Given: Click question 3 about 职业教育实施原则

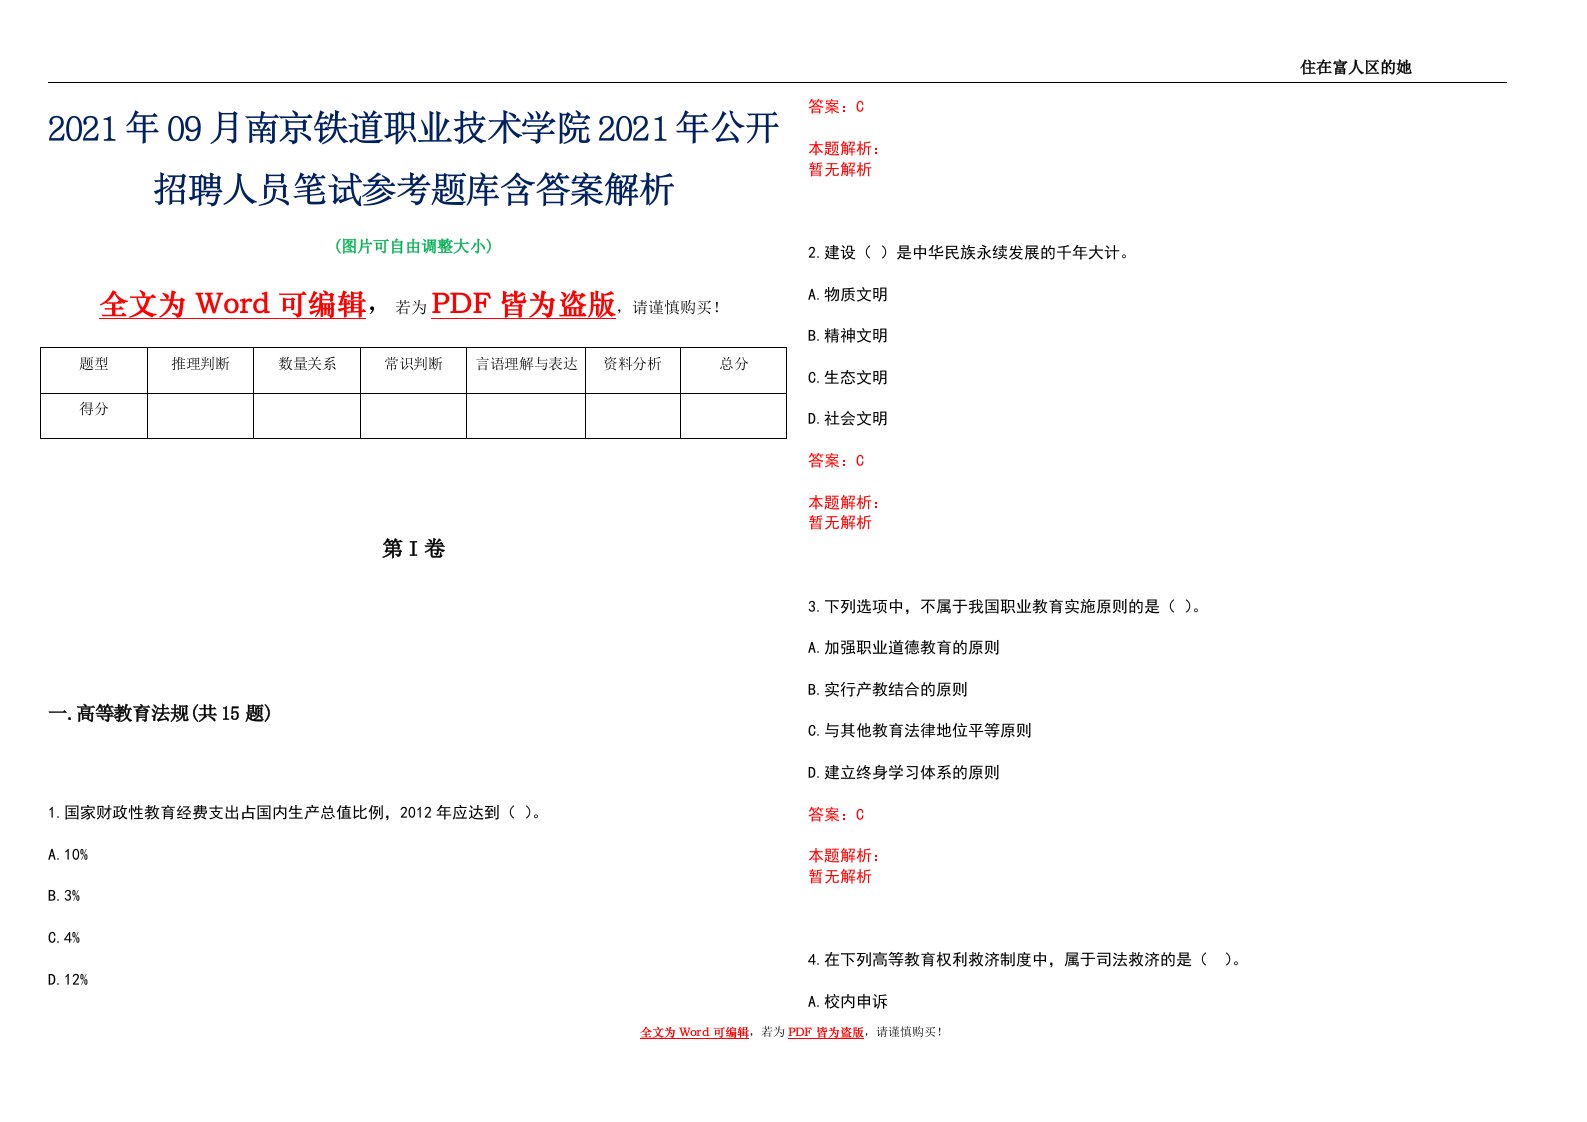Looking at the screenshot, I should click(1005, 606).
